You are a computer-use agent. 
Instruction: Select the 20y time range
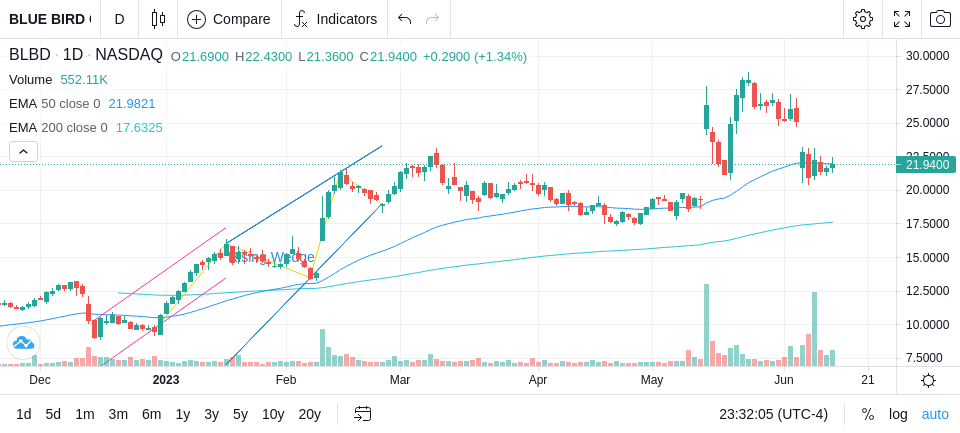click(x=309, y=415)
